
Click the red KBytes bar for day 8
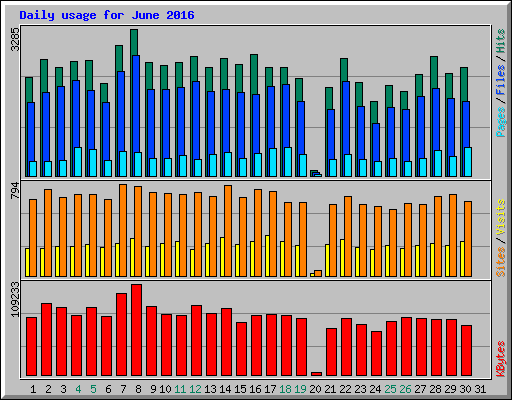click(136, 330)
